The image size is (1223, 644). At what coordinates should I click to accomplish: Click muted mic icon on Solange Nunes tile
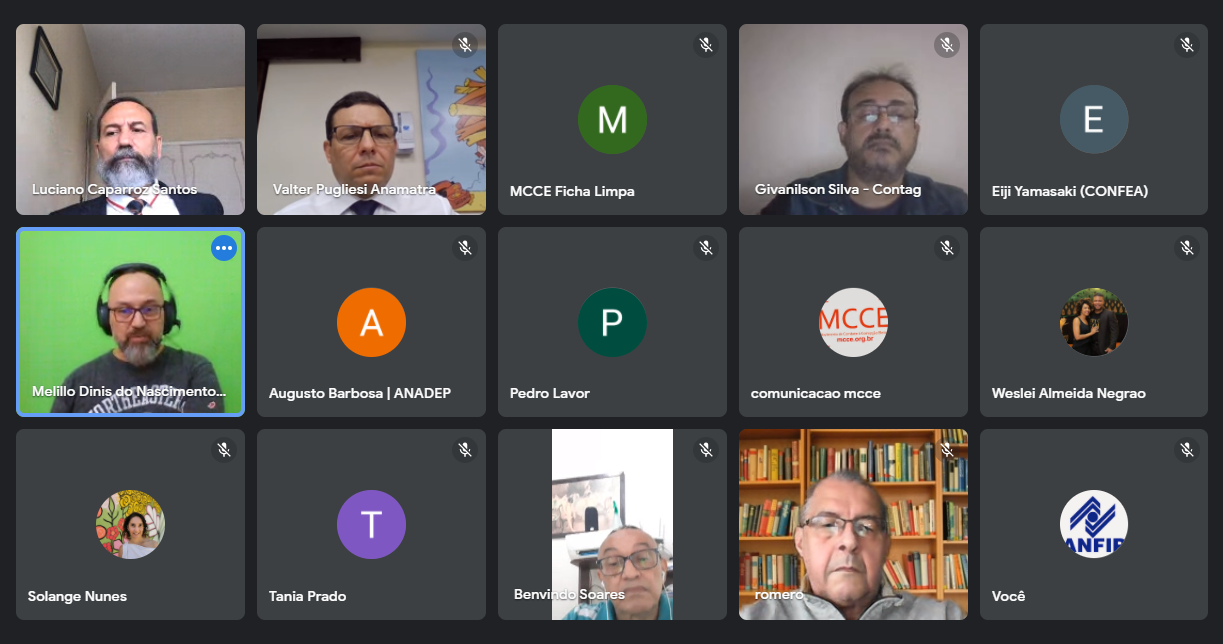coord(223,450)
